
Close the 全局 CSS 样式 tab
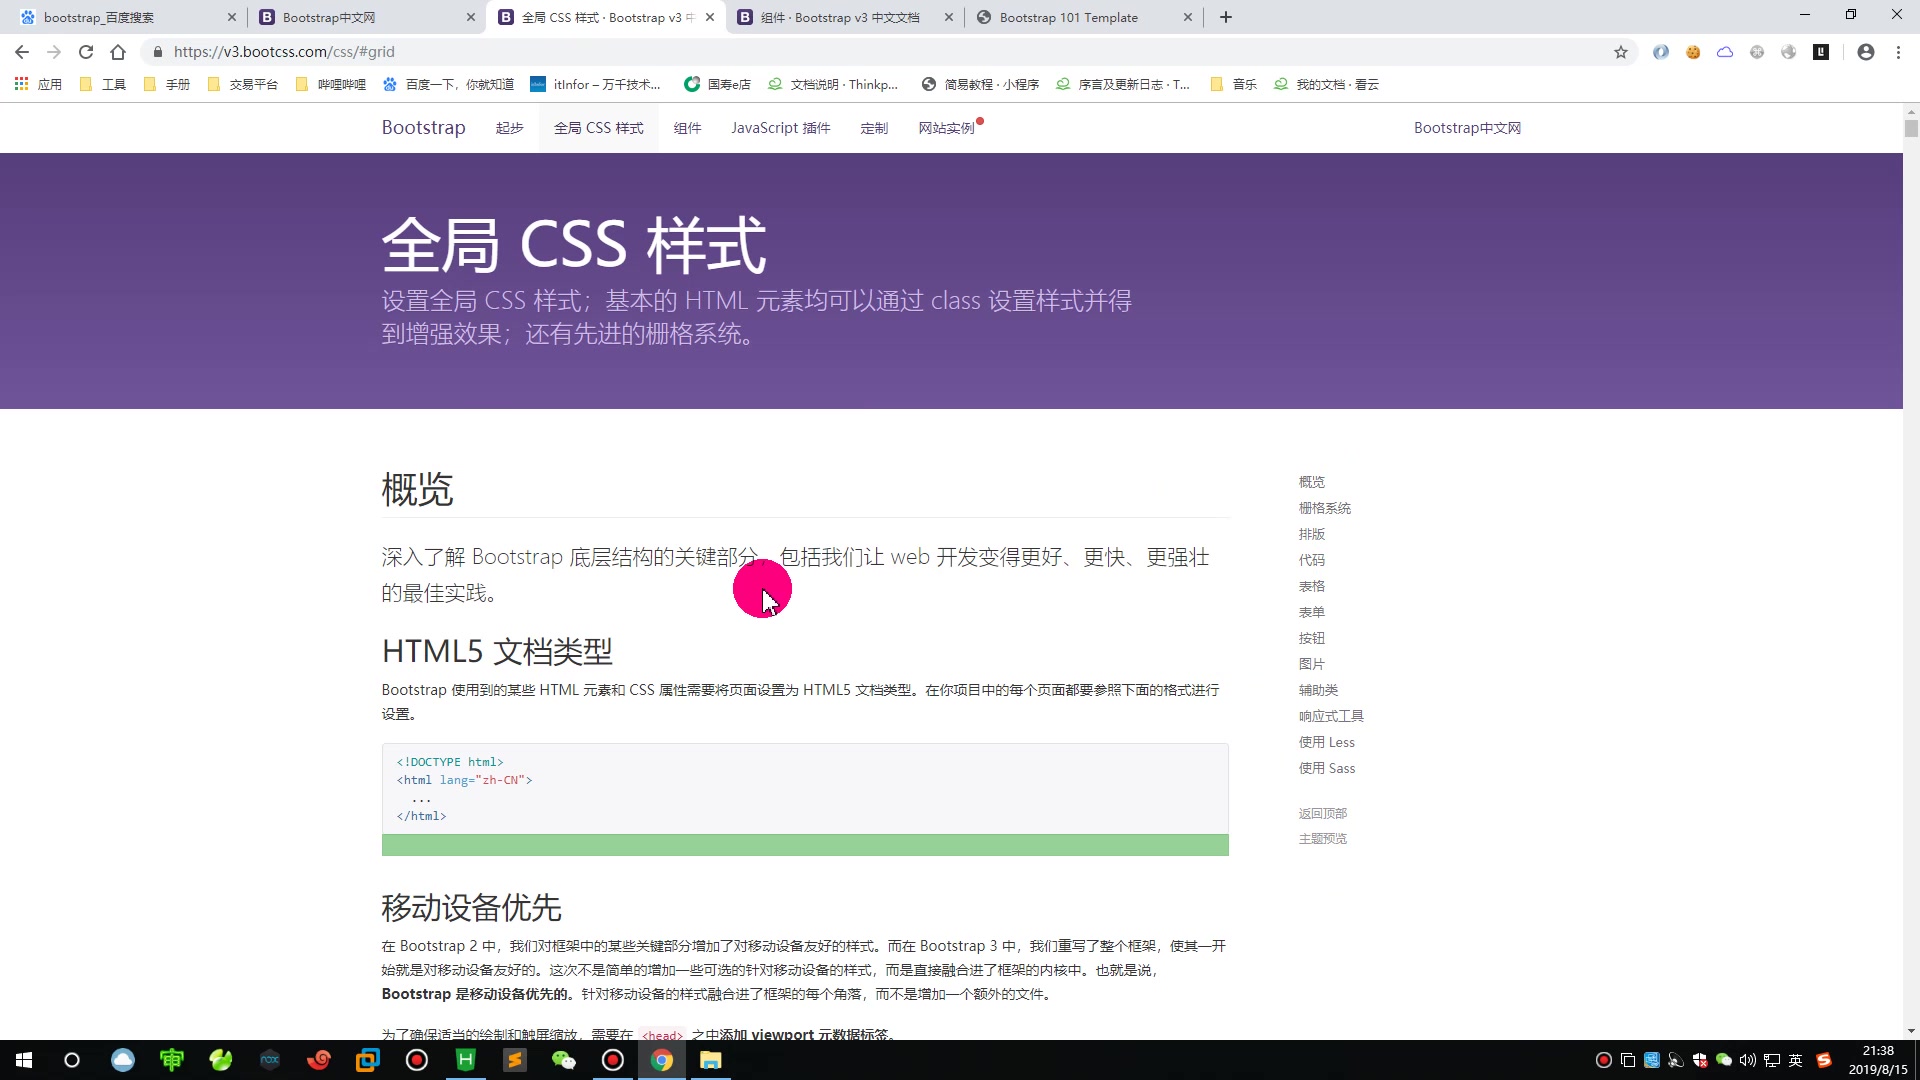710,17
